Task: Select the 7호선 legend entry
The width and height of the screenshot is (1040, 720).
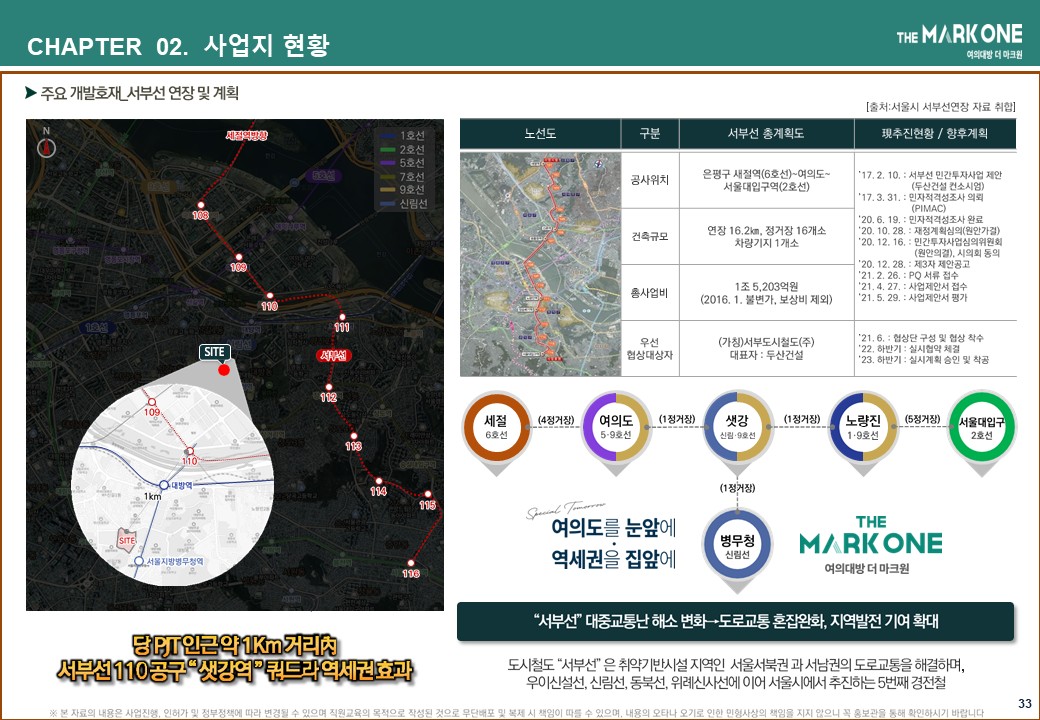Action: pos(403,176)
